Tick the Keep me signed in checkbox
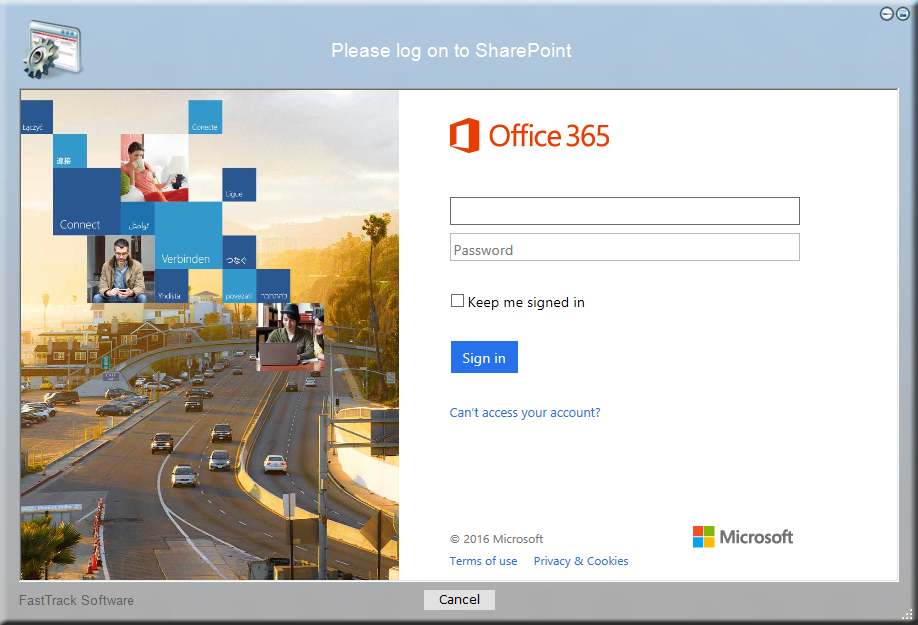The image size is (918, 625). [x=457, y=301]
